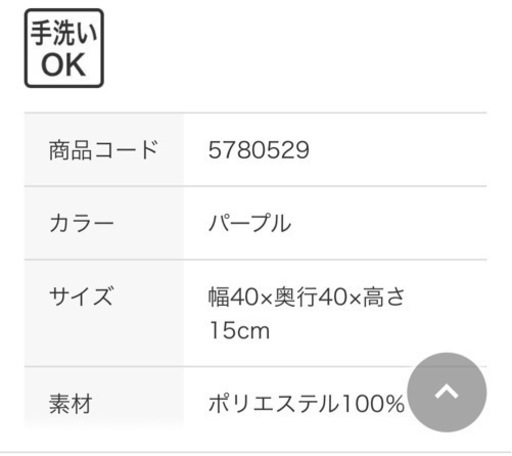Image resolution: width=512 pixels, height=456 pixels.
Task: Tap the サイズ label cell
Action: 104,313
